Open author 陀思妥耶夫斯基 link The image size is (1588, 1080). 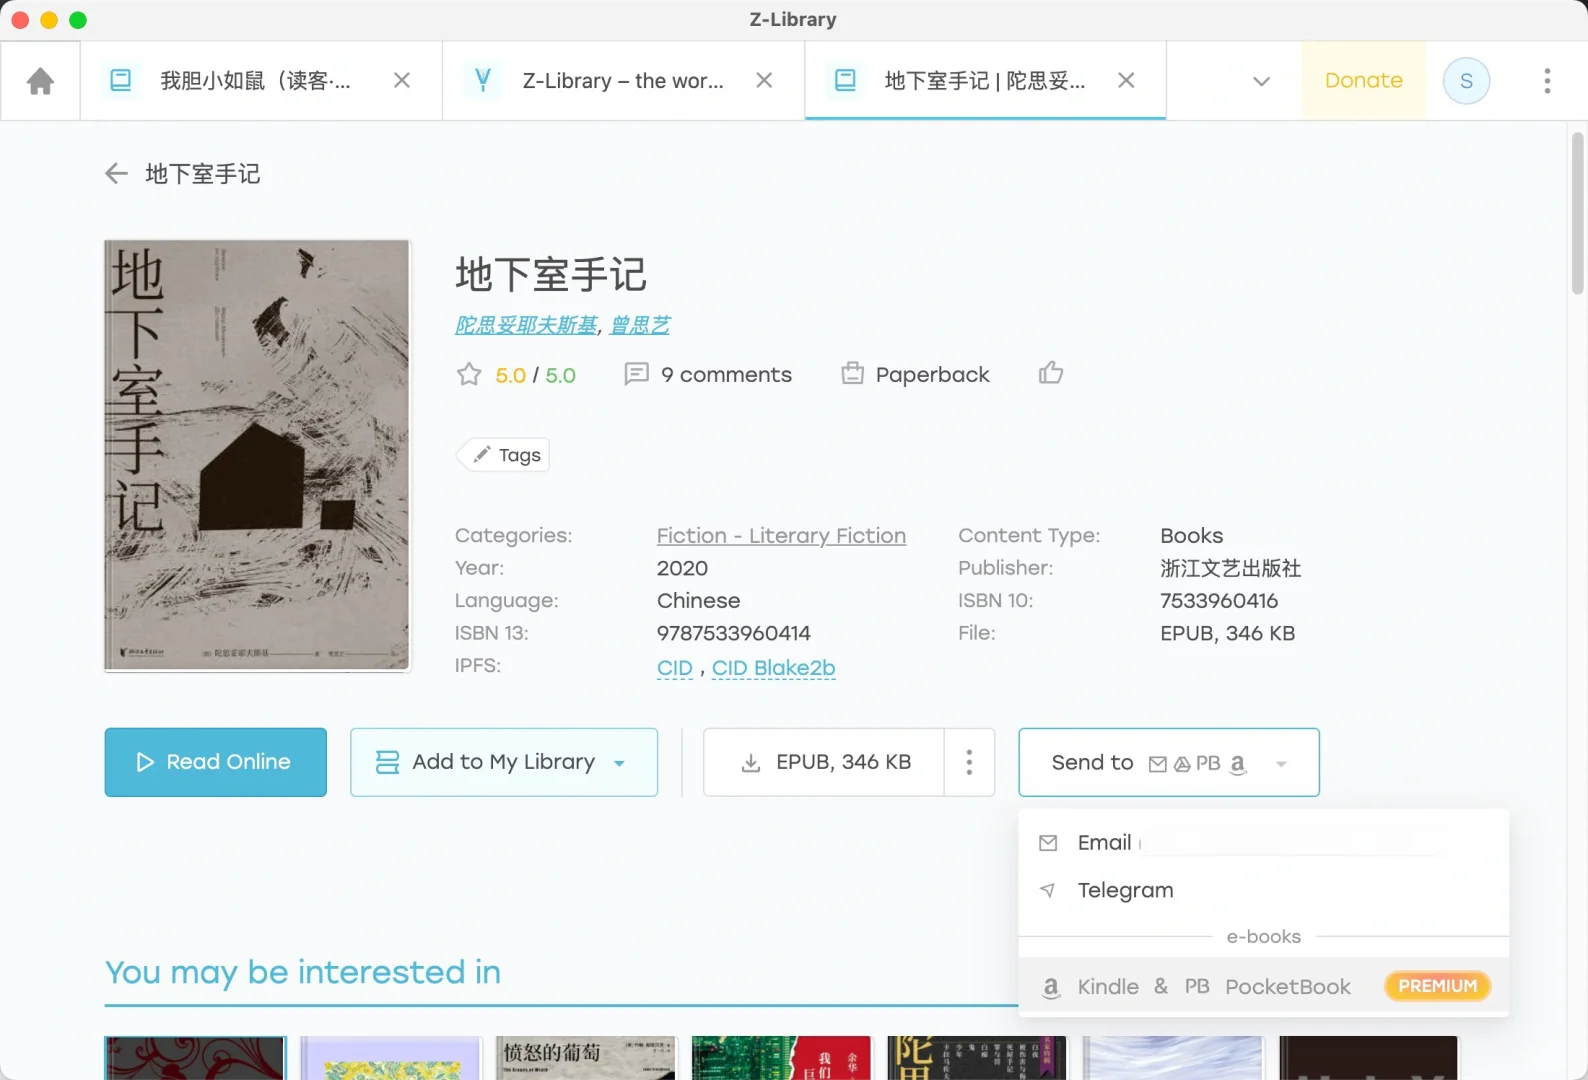click(527, 325)
